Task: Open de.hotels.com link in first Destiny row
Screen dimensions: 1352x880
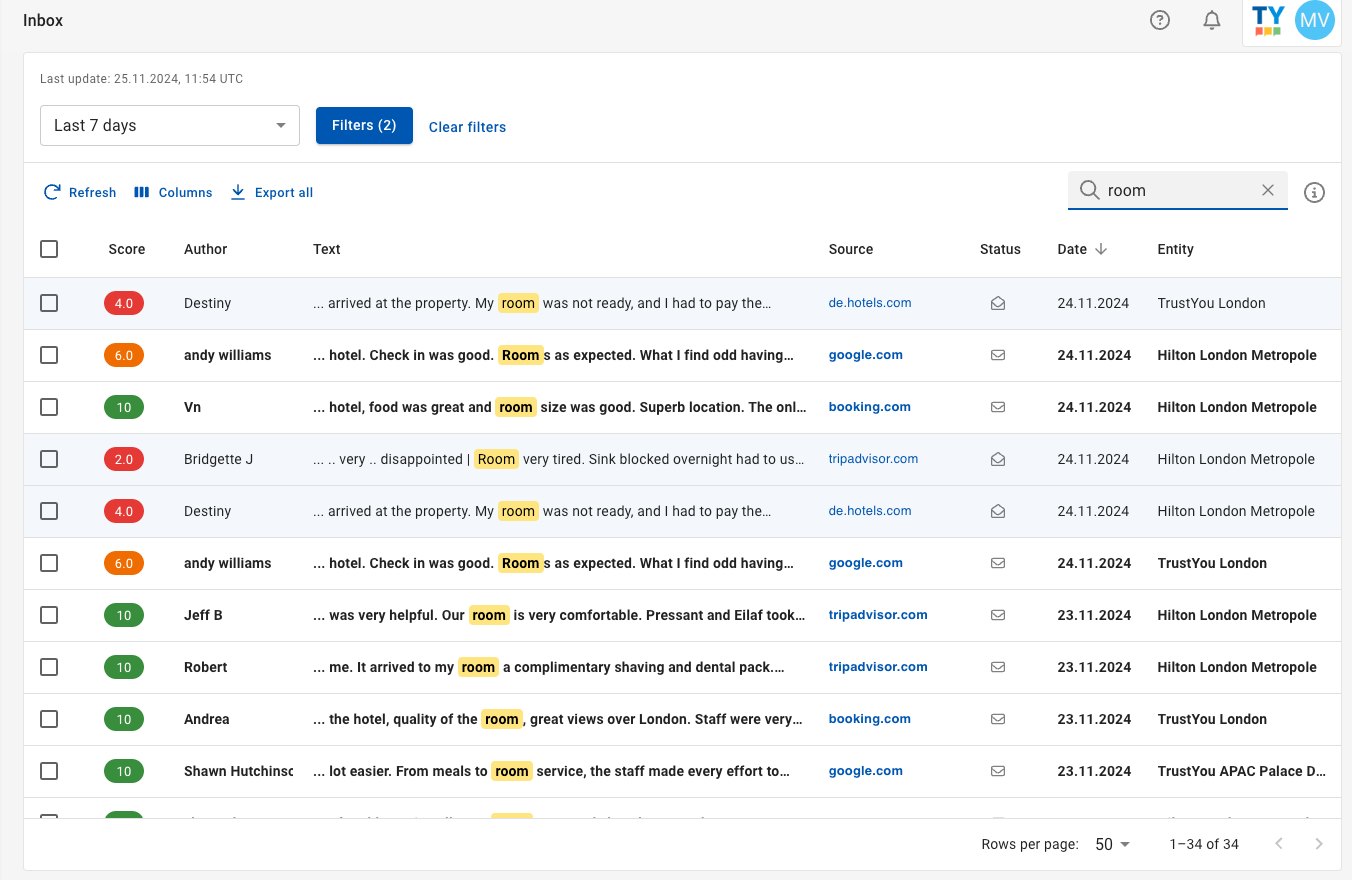Action: tap(870, 303)
